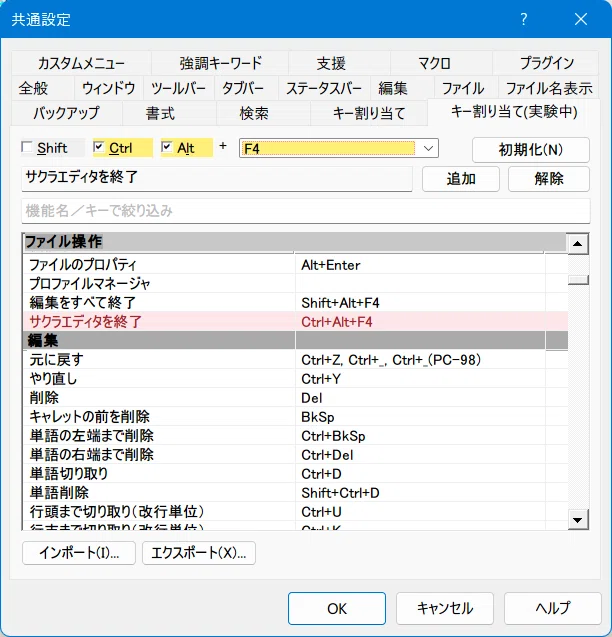Click the キャンセル button

tap(445, 608)
